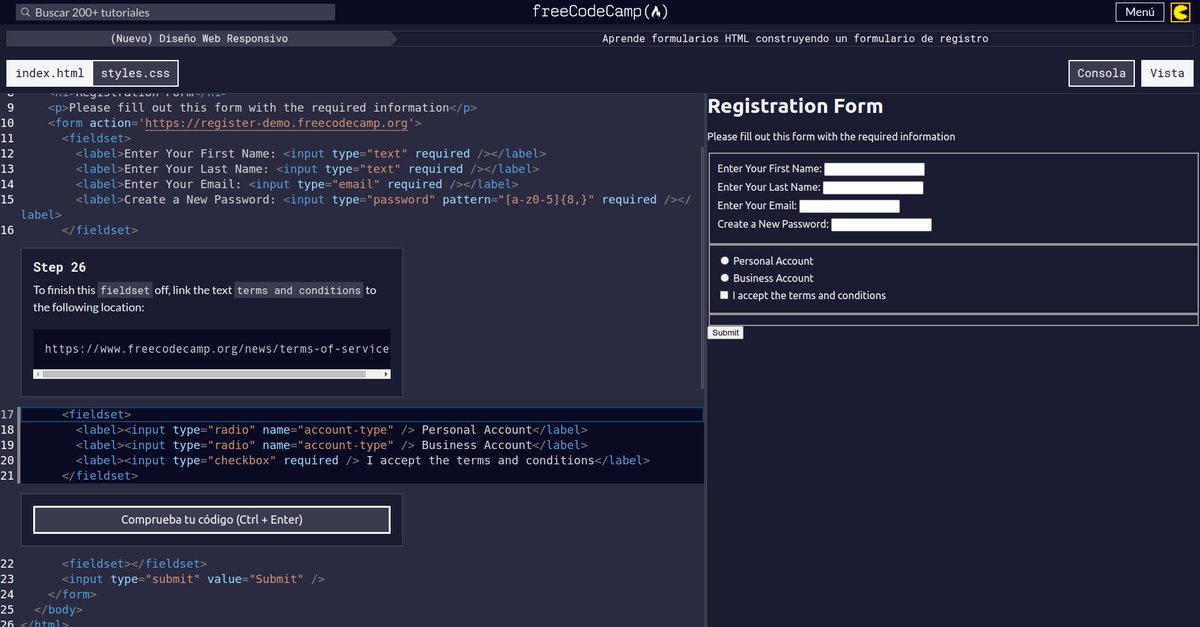Image resolution: width=1200 pixels, height=627 pixels.
Task: Click the editor vertical scrollbar
Action: pos(702,270)
